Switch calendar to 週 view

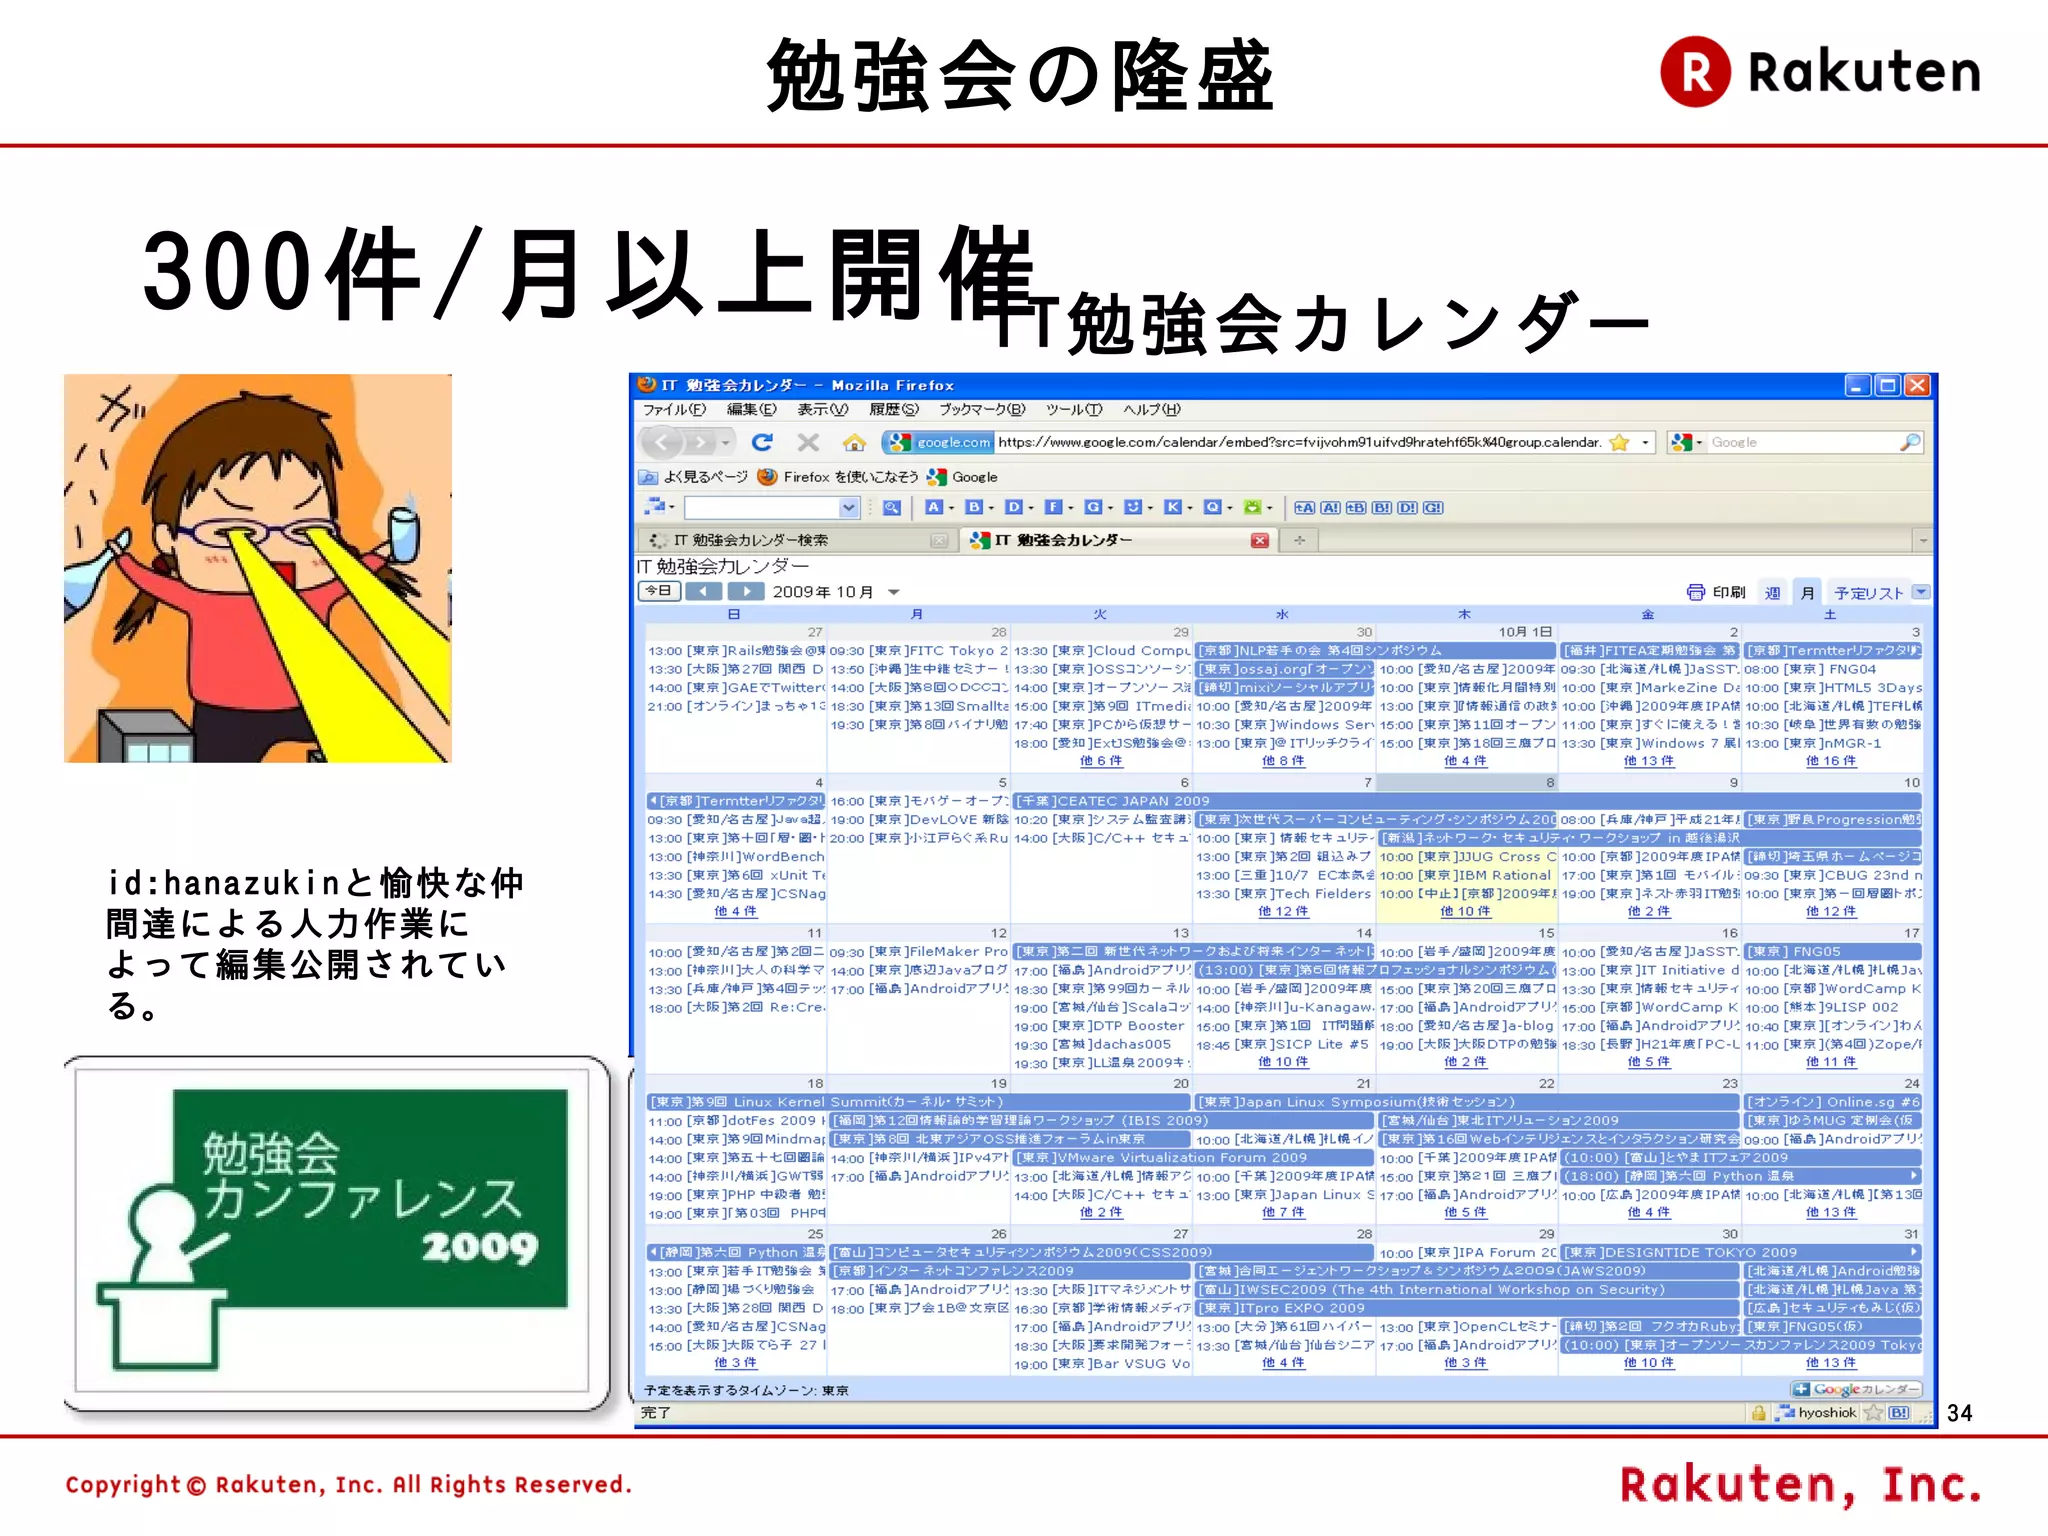(x=1772, y=593)
